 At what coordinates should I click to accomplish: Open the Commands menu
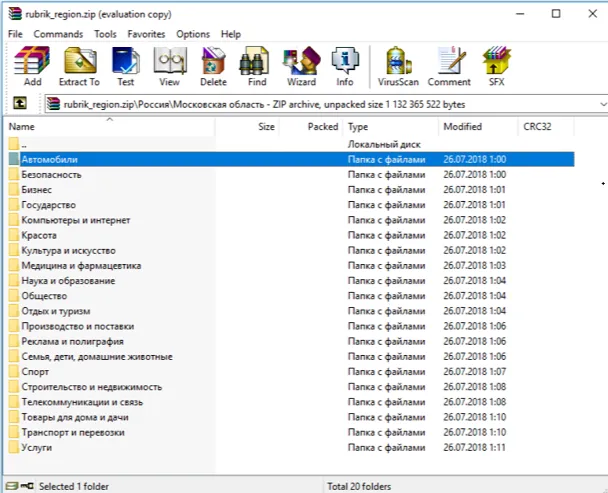tap(58, 34)
